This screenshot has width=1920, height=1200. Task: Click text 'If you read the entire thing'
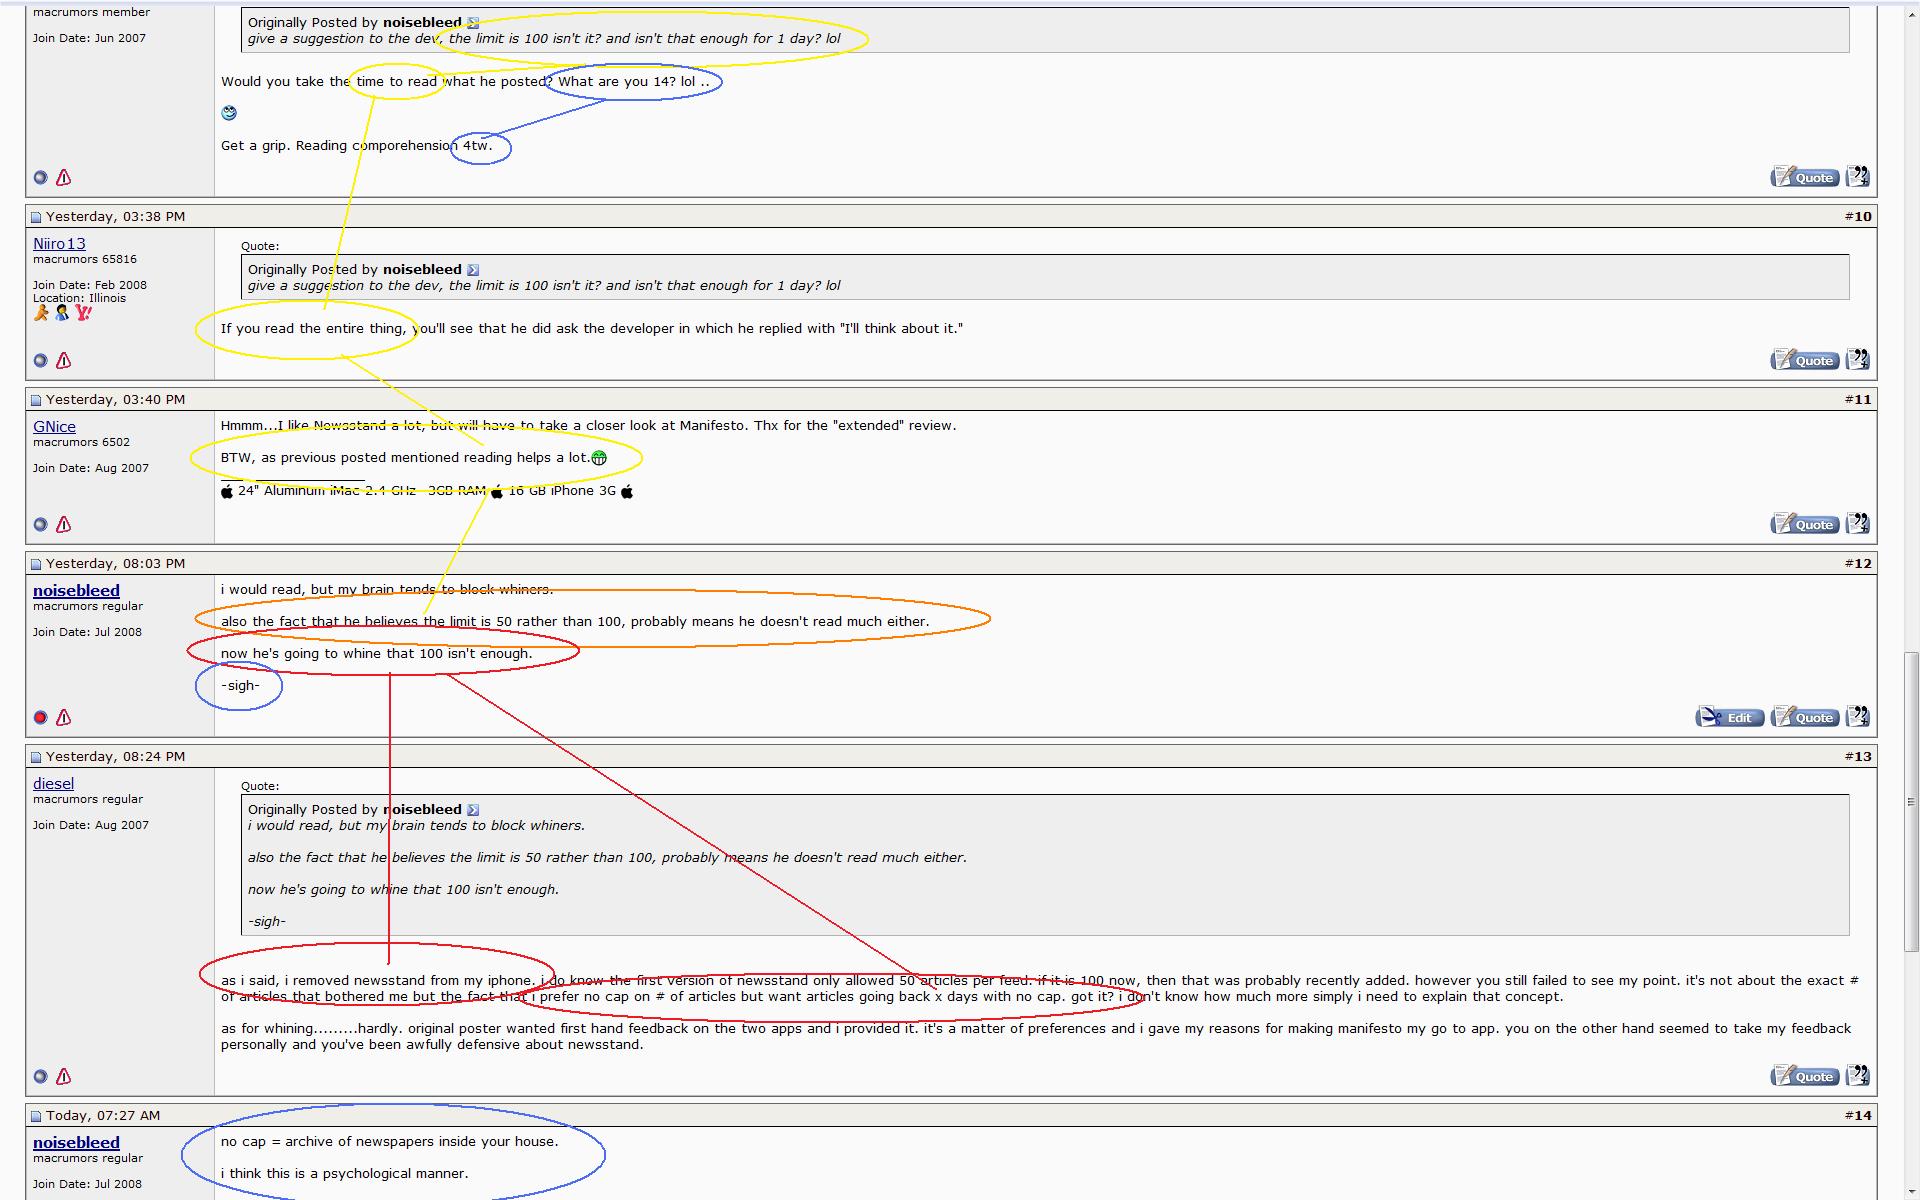(313, 329)
